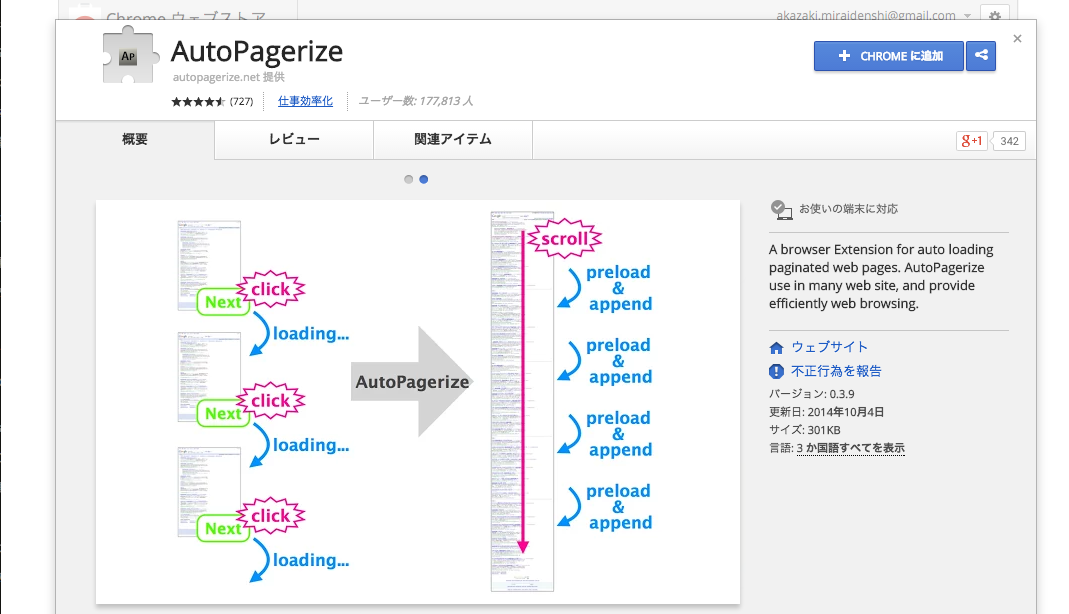Click the Google +1 button

coord(971,141)
